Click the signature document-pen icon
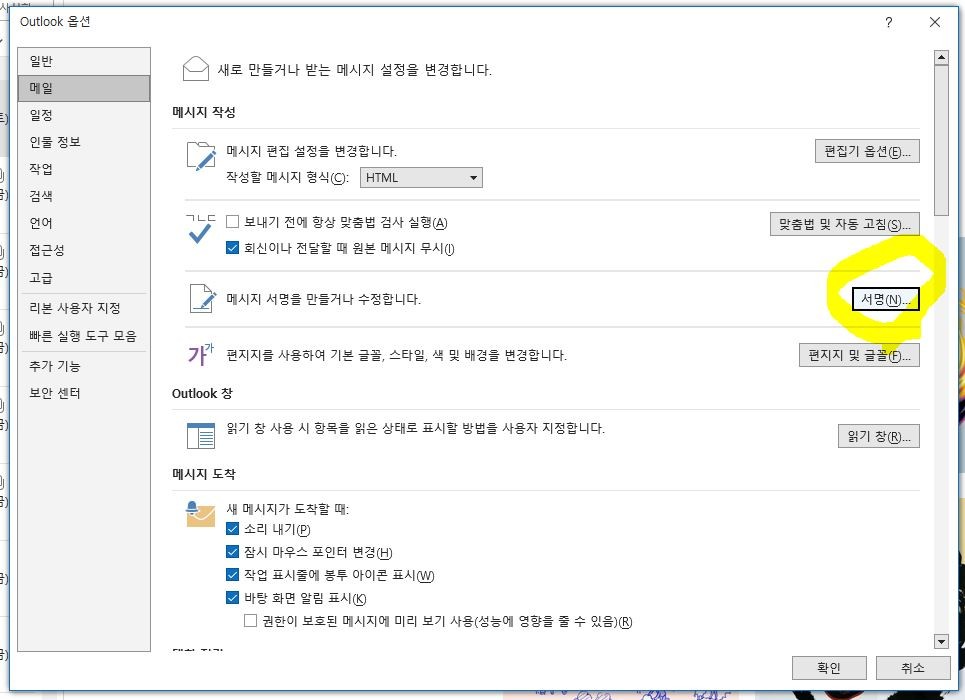This screenshot has height=700, width=965. pos(202,299)
